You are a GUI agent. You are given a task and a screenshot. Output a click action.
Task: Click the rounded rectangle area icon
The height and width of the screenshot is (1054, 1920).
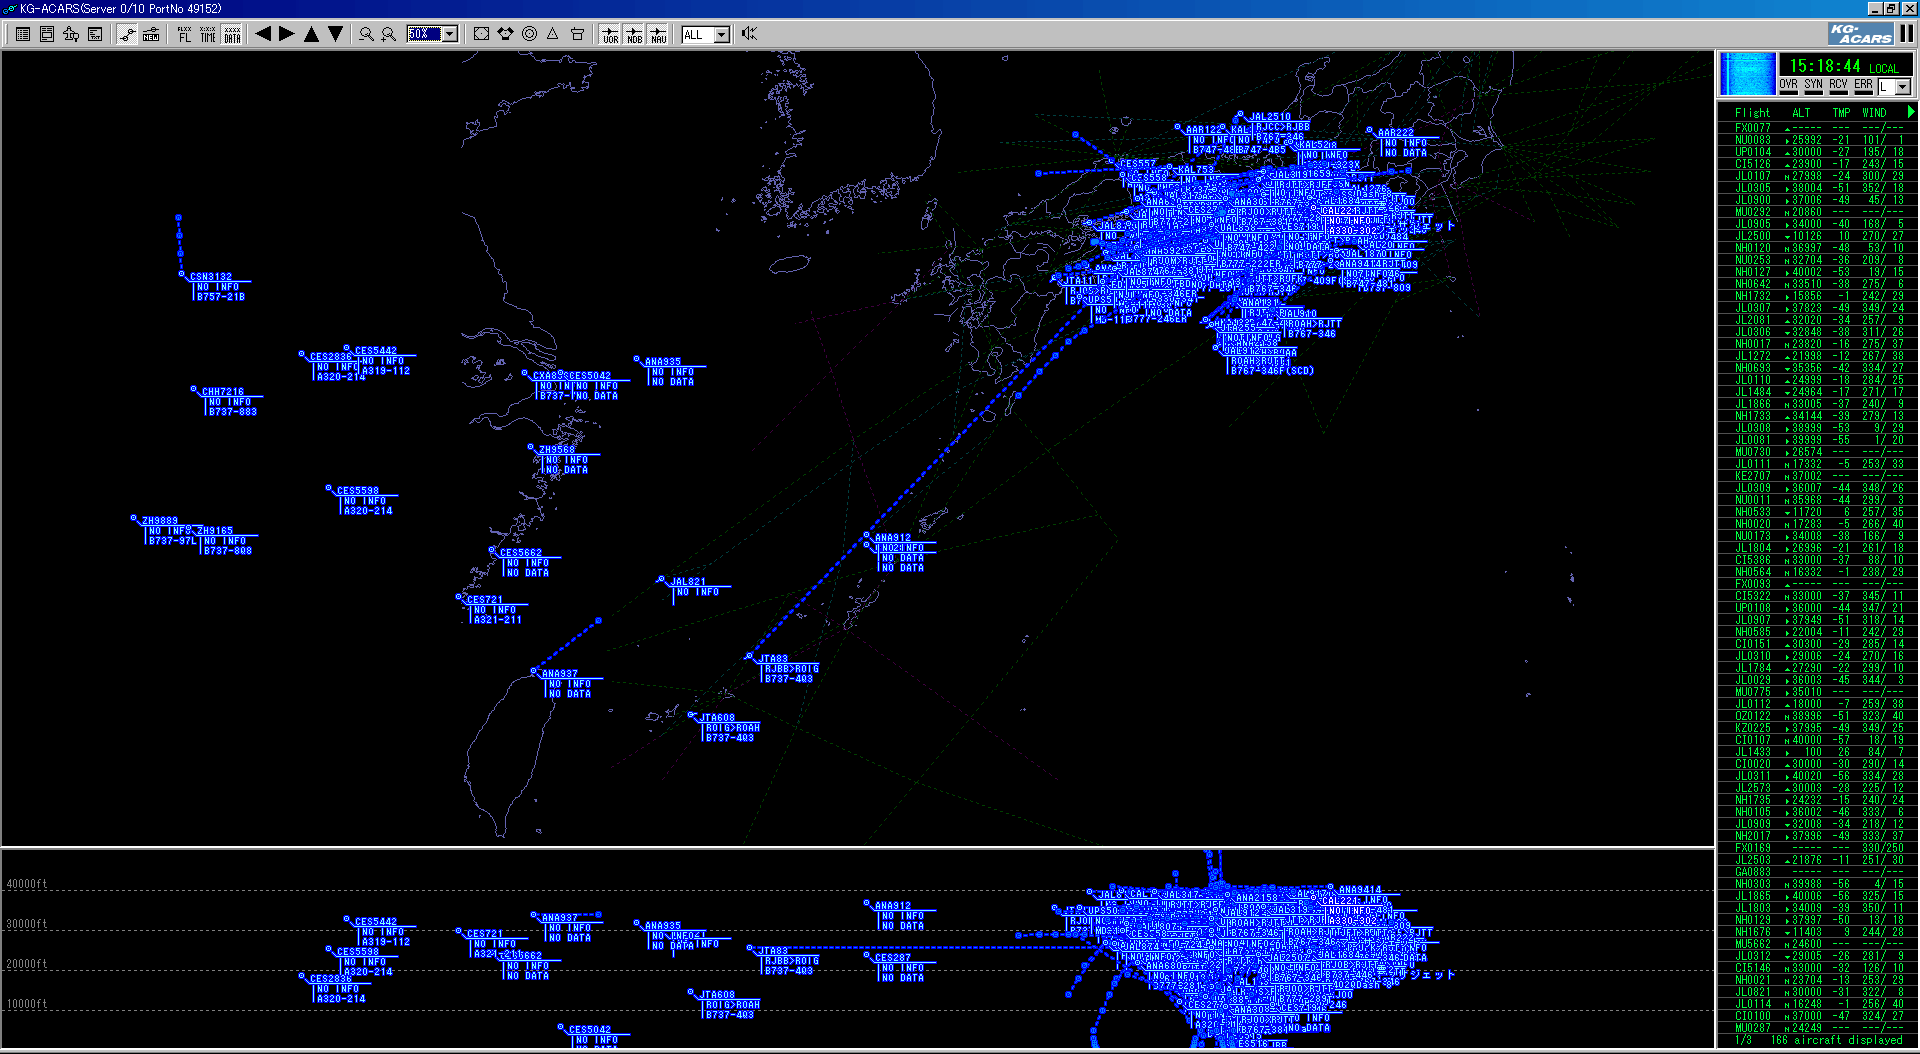pos(481,34)
